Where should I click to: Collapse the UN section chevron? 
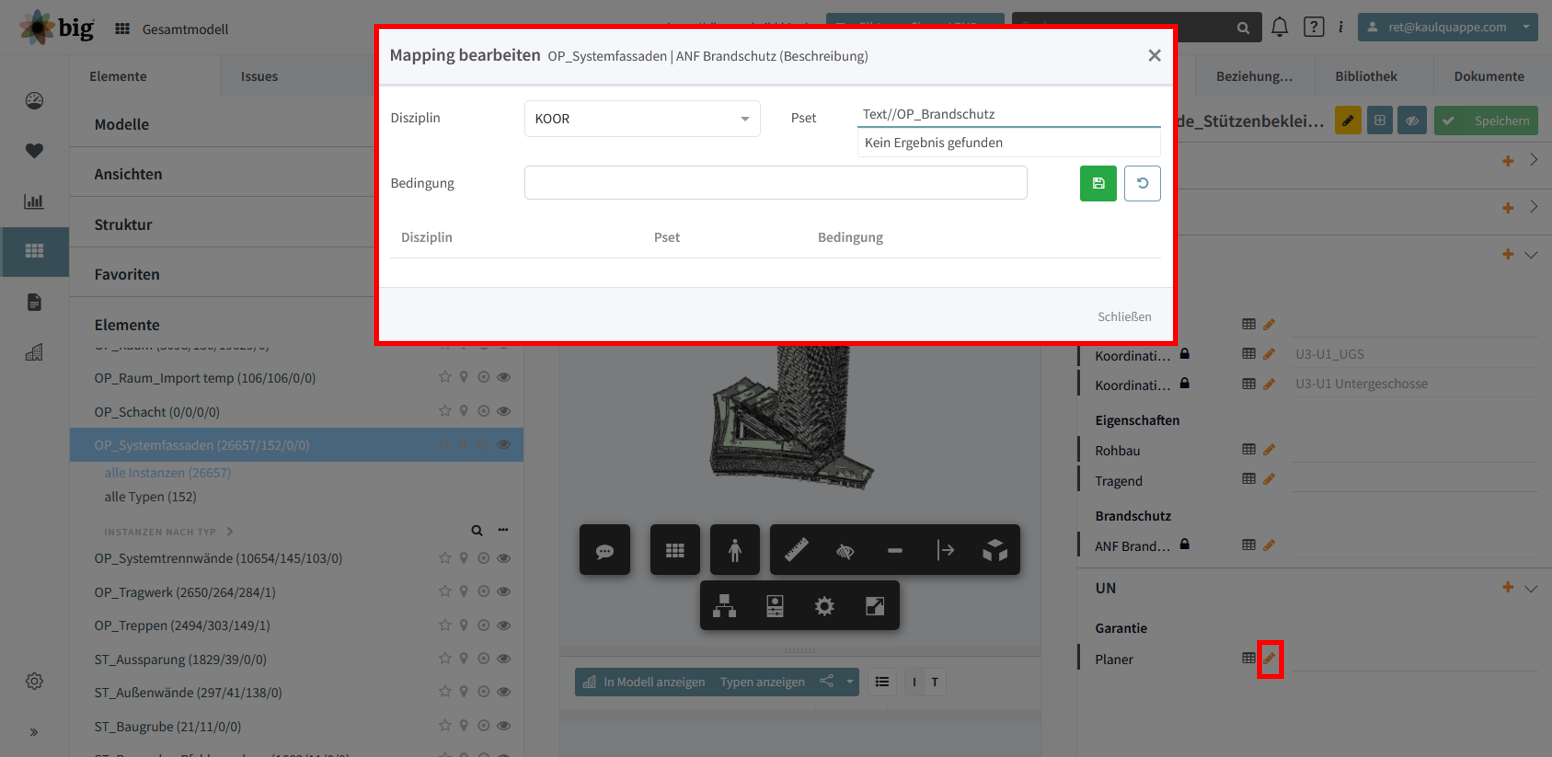click(x=1531, y=588)
